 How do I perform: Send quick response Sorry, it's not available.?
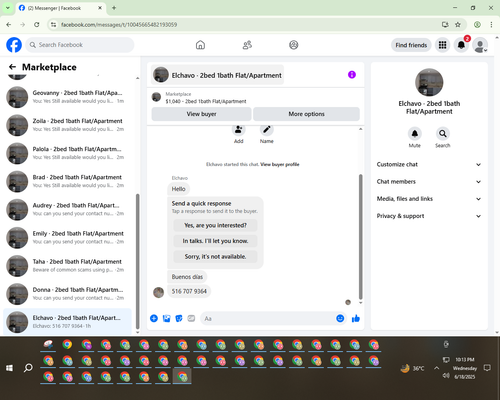(x=215, y=257)
